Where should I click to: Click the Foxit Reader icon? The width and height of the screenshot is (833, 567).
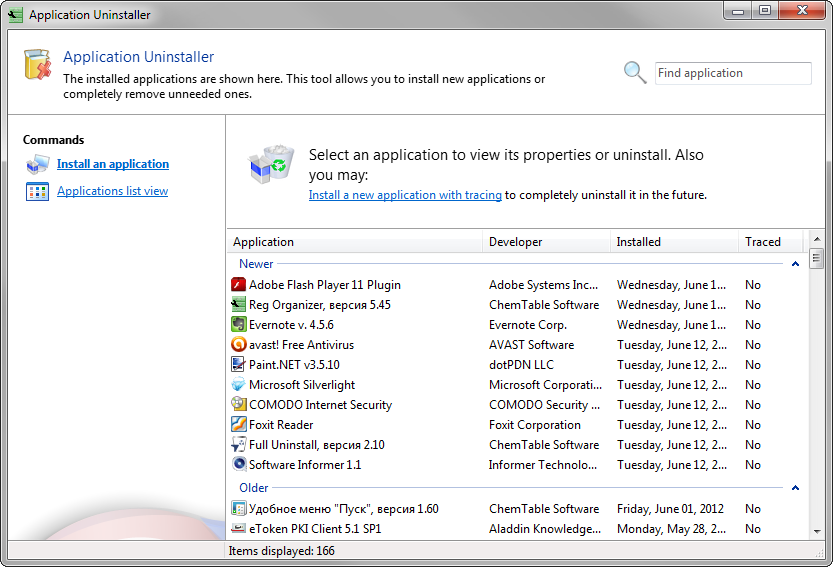[x=239, y=424]
